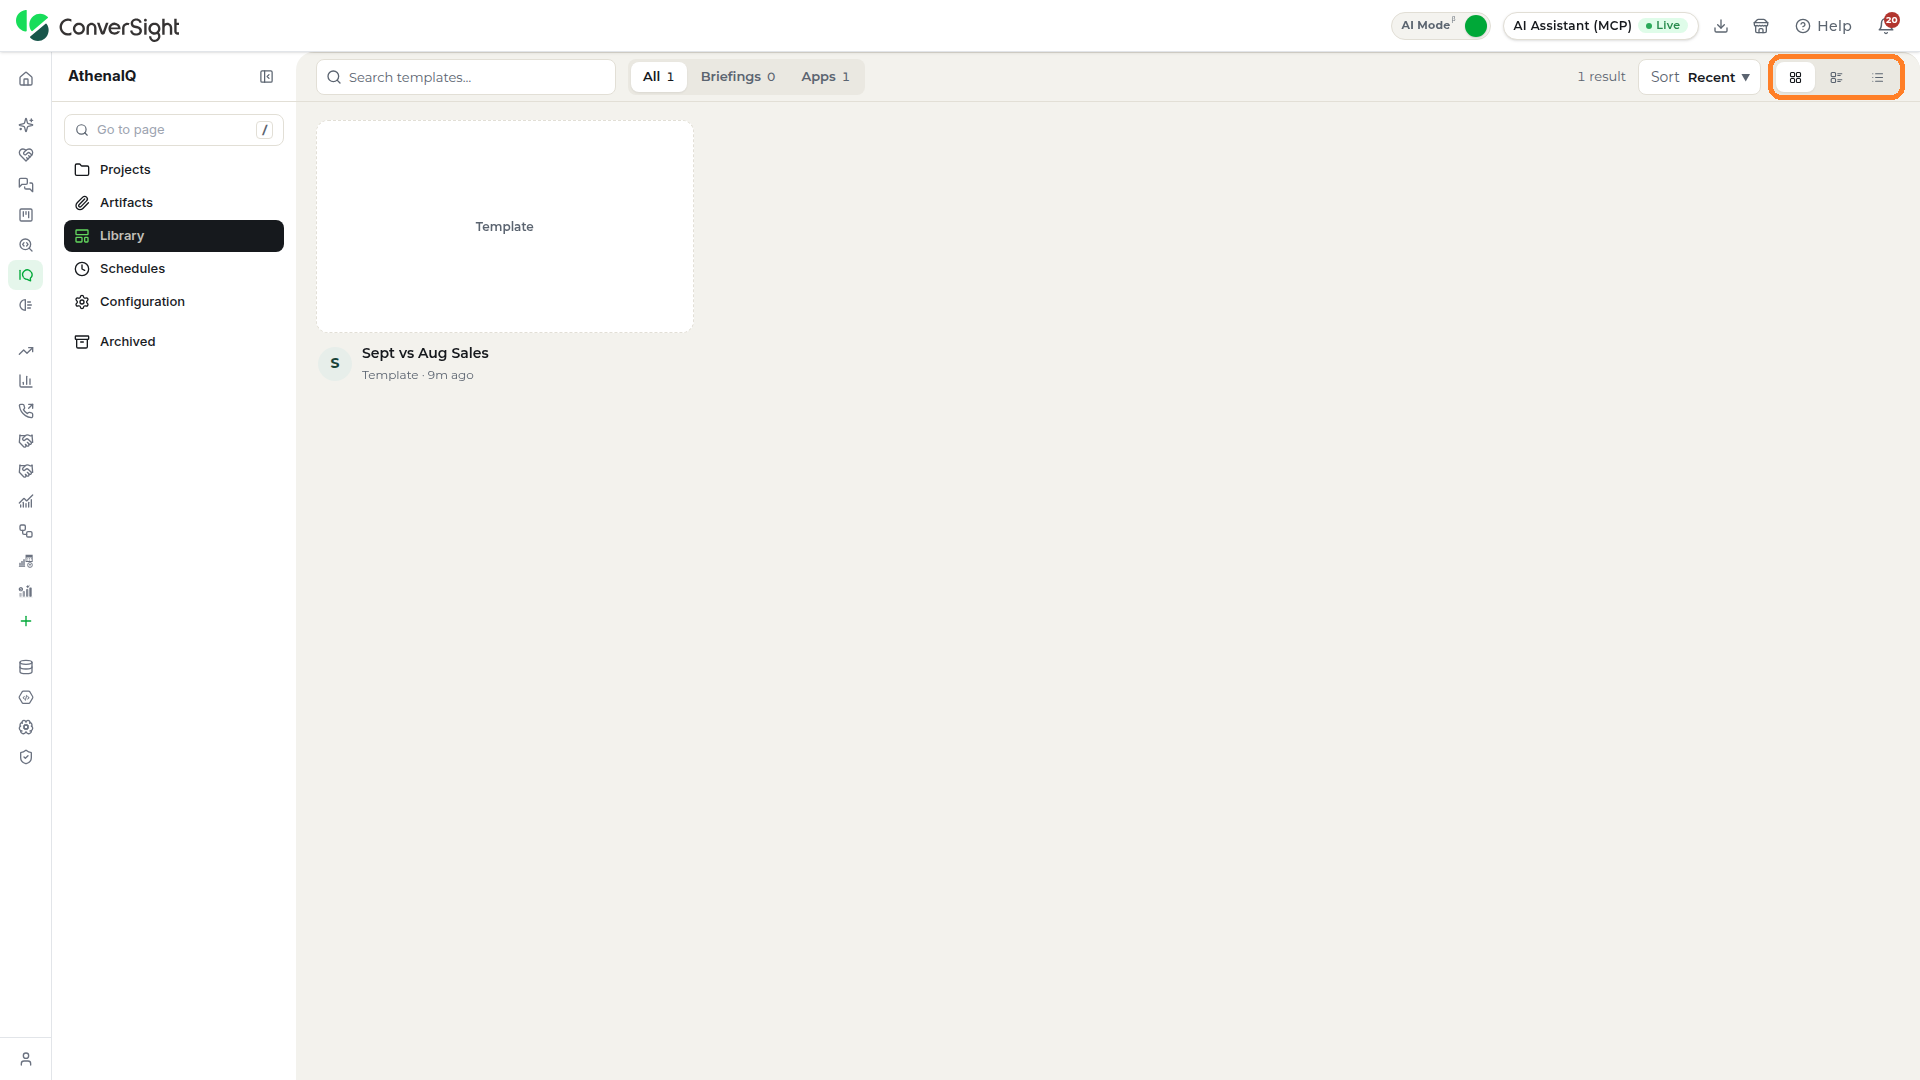Viewport: 1920px width, 1080px height.
Task: Select Library in AthenaIQ menu
Action: point(174,236)
